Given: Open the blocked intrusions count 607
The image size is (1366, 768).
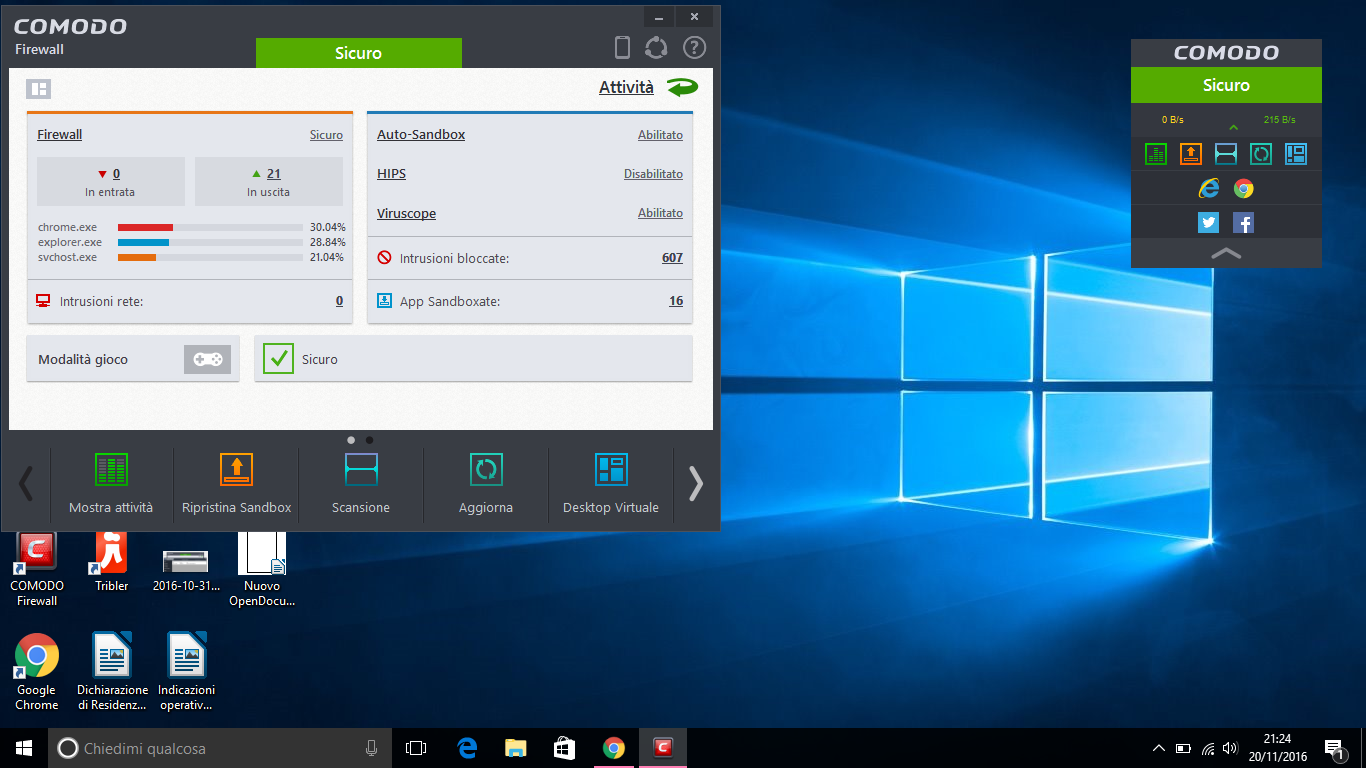Looking at the screenshot, I should click(672, 258).
